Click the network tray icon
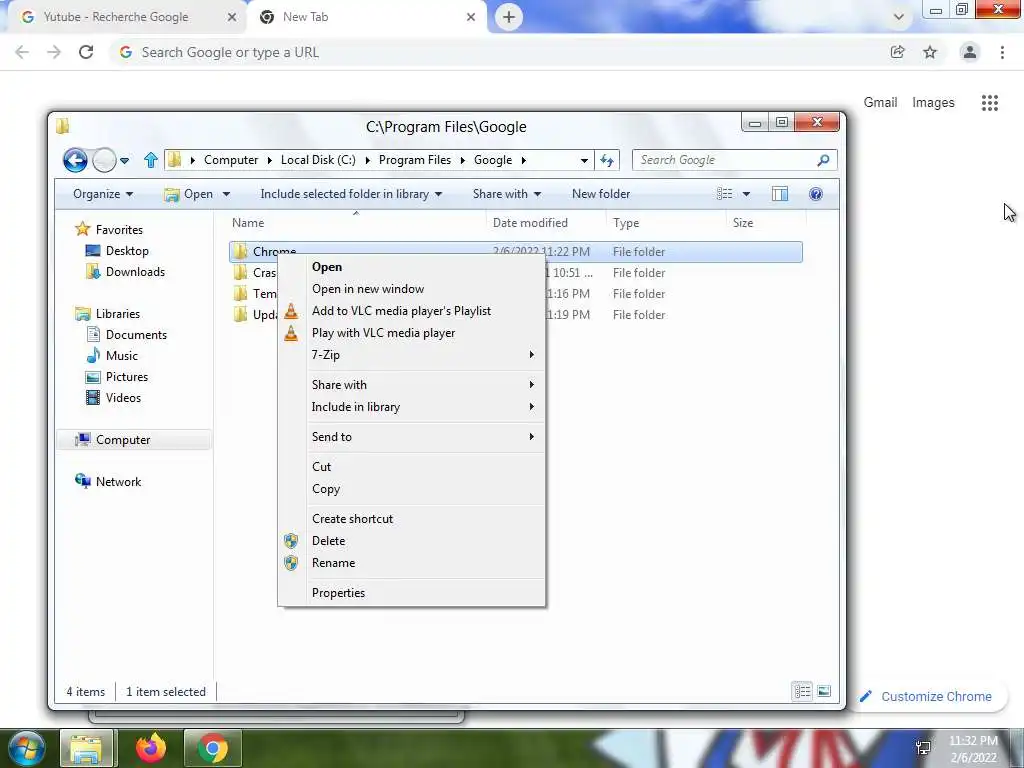The height and width of the screenshot is (768, 1024). pyautogui.click(x=924, y=748)
